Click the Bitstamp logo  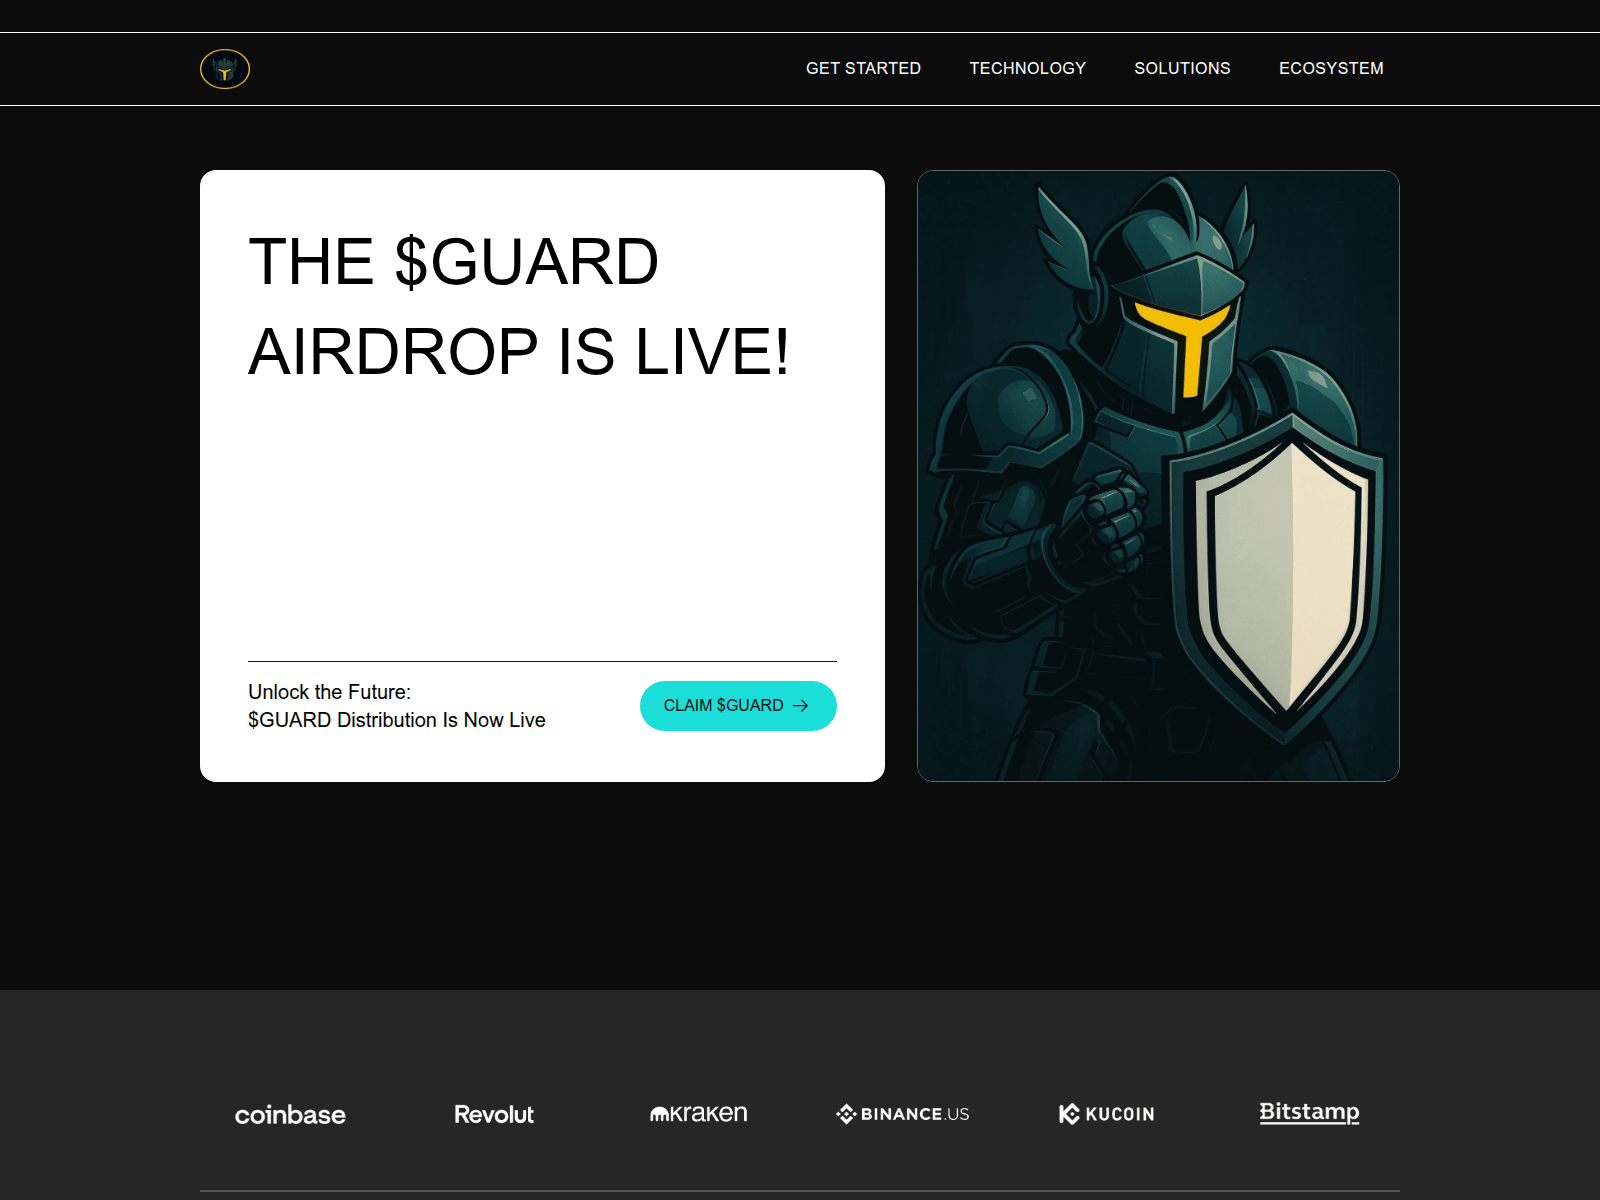point(1309,1112)
